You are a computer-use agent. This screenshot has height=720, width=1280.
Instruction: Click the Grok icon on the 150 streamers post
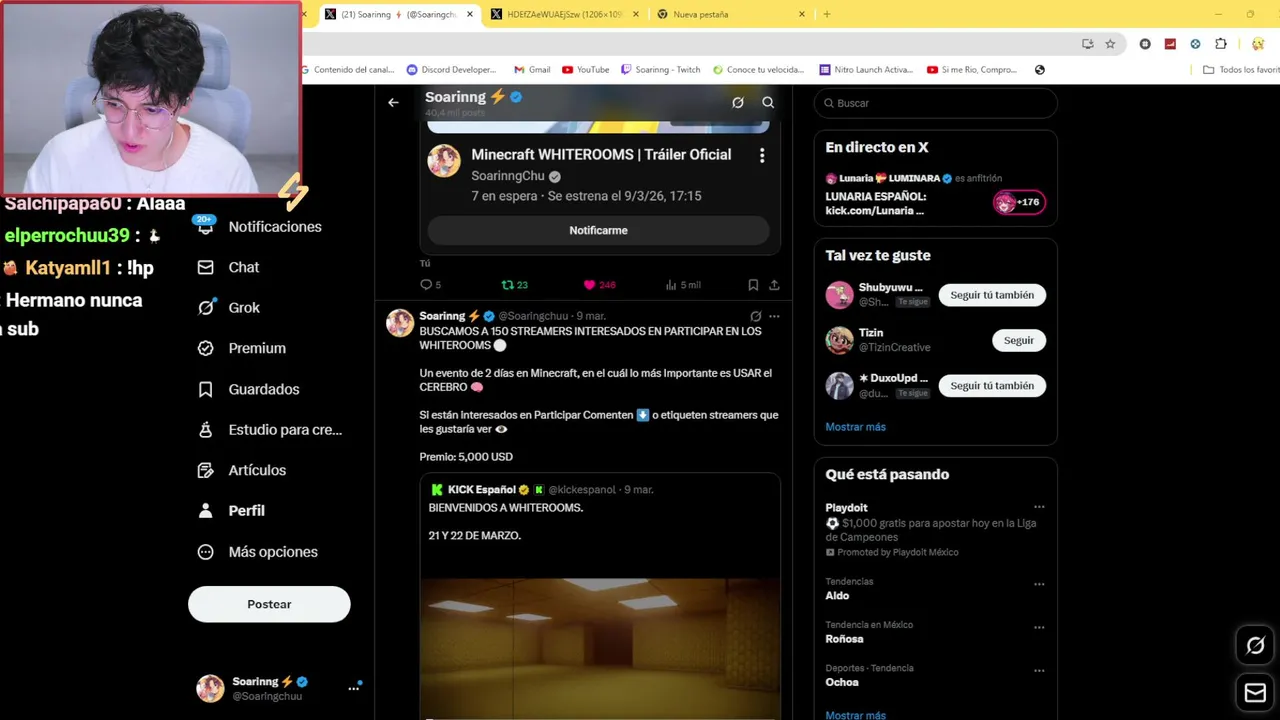coord(756,316)
